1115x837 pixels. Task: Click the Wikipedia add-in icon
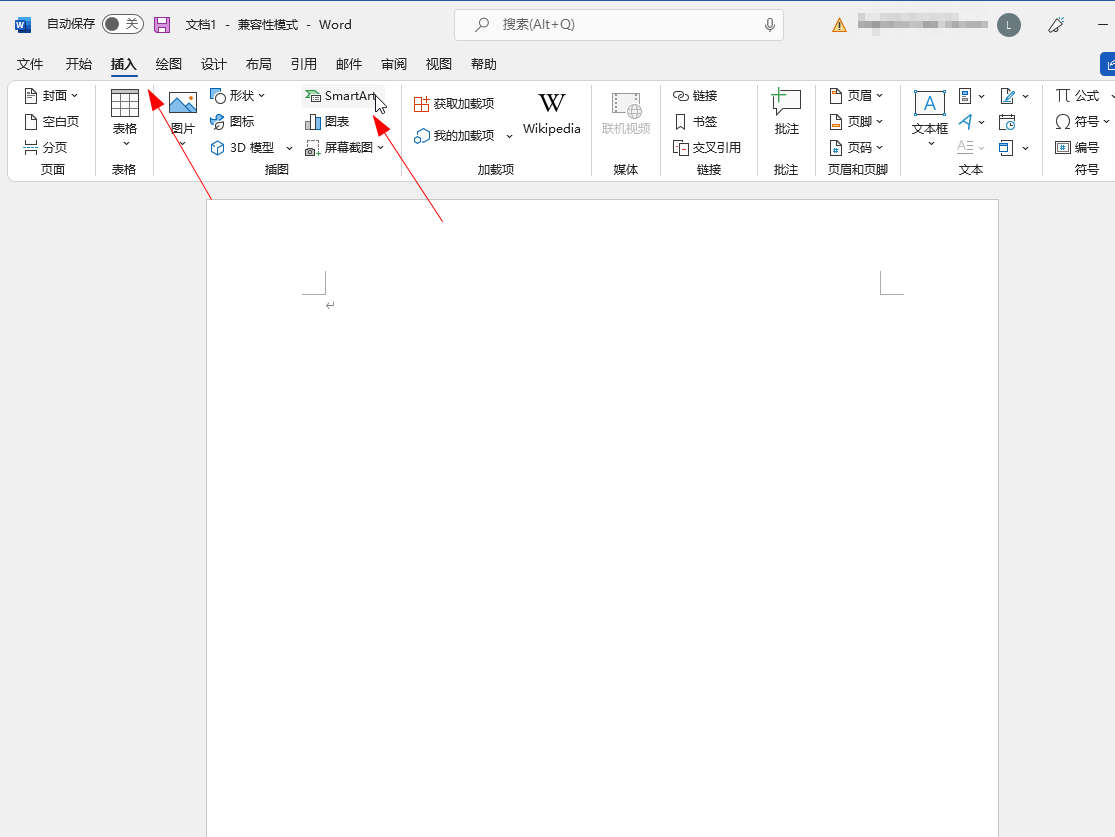[x=551, y=113]
